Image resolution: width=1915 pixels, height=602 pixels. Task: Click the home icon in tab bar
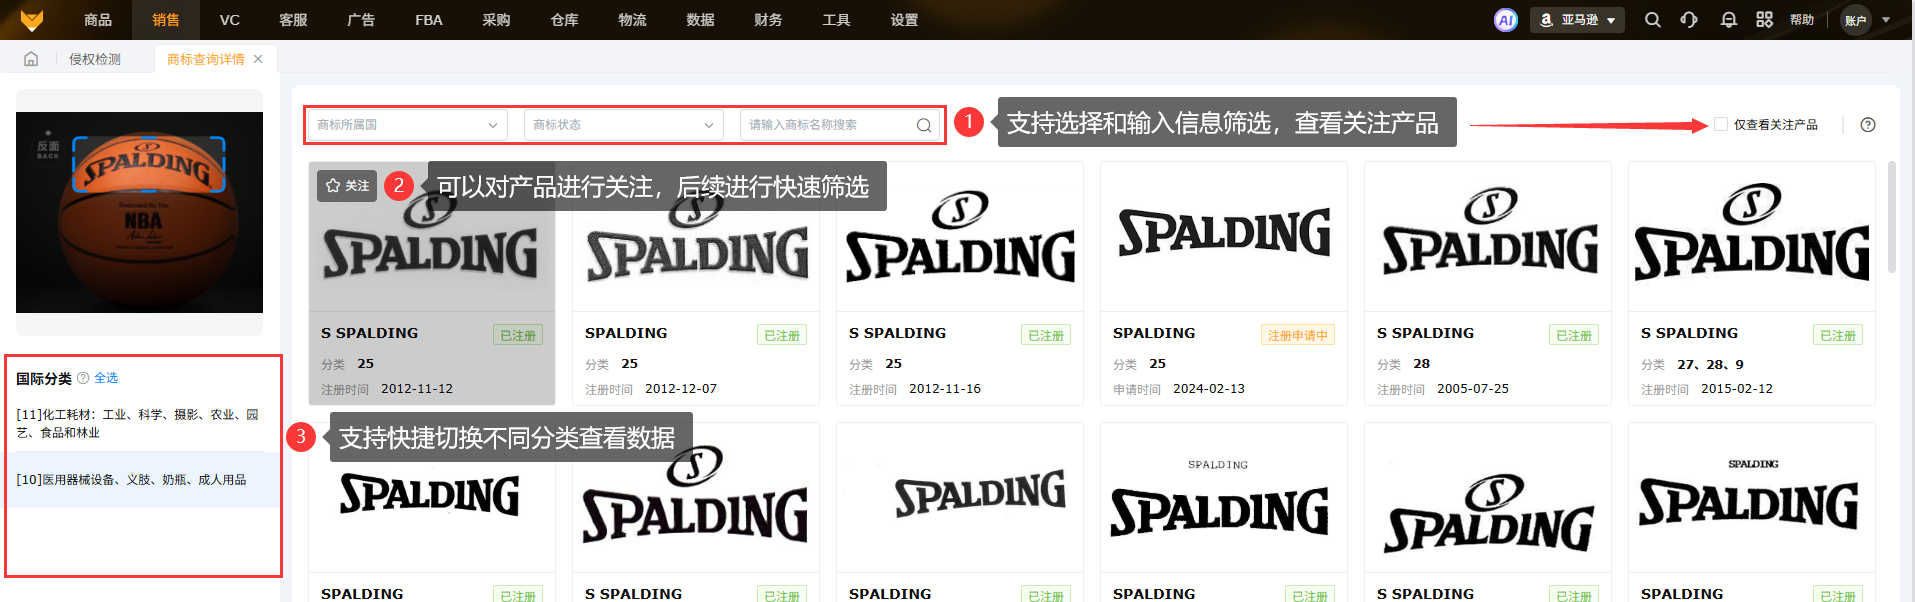(31, 59)
